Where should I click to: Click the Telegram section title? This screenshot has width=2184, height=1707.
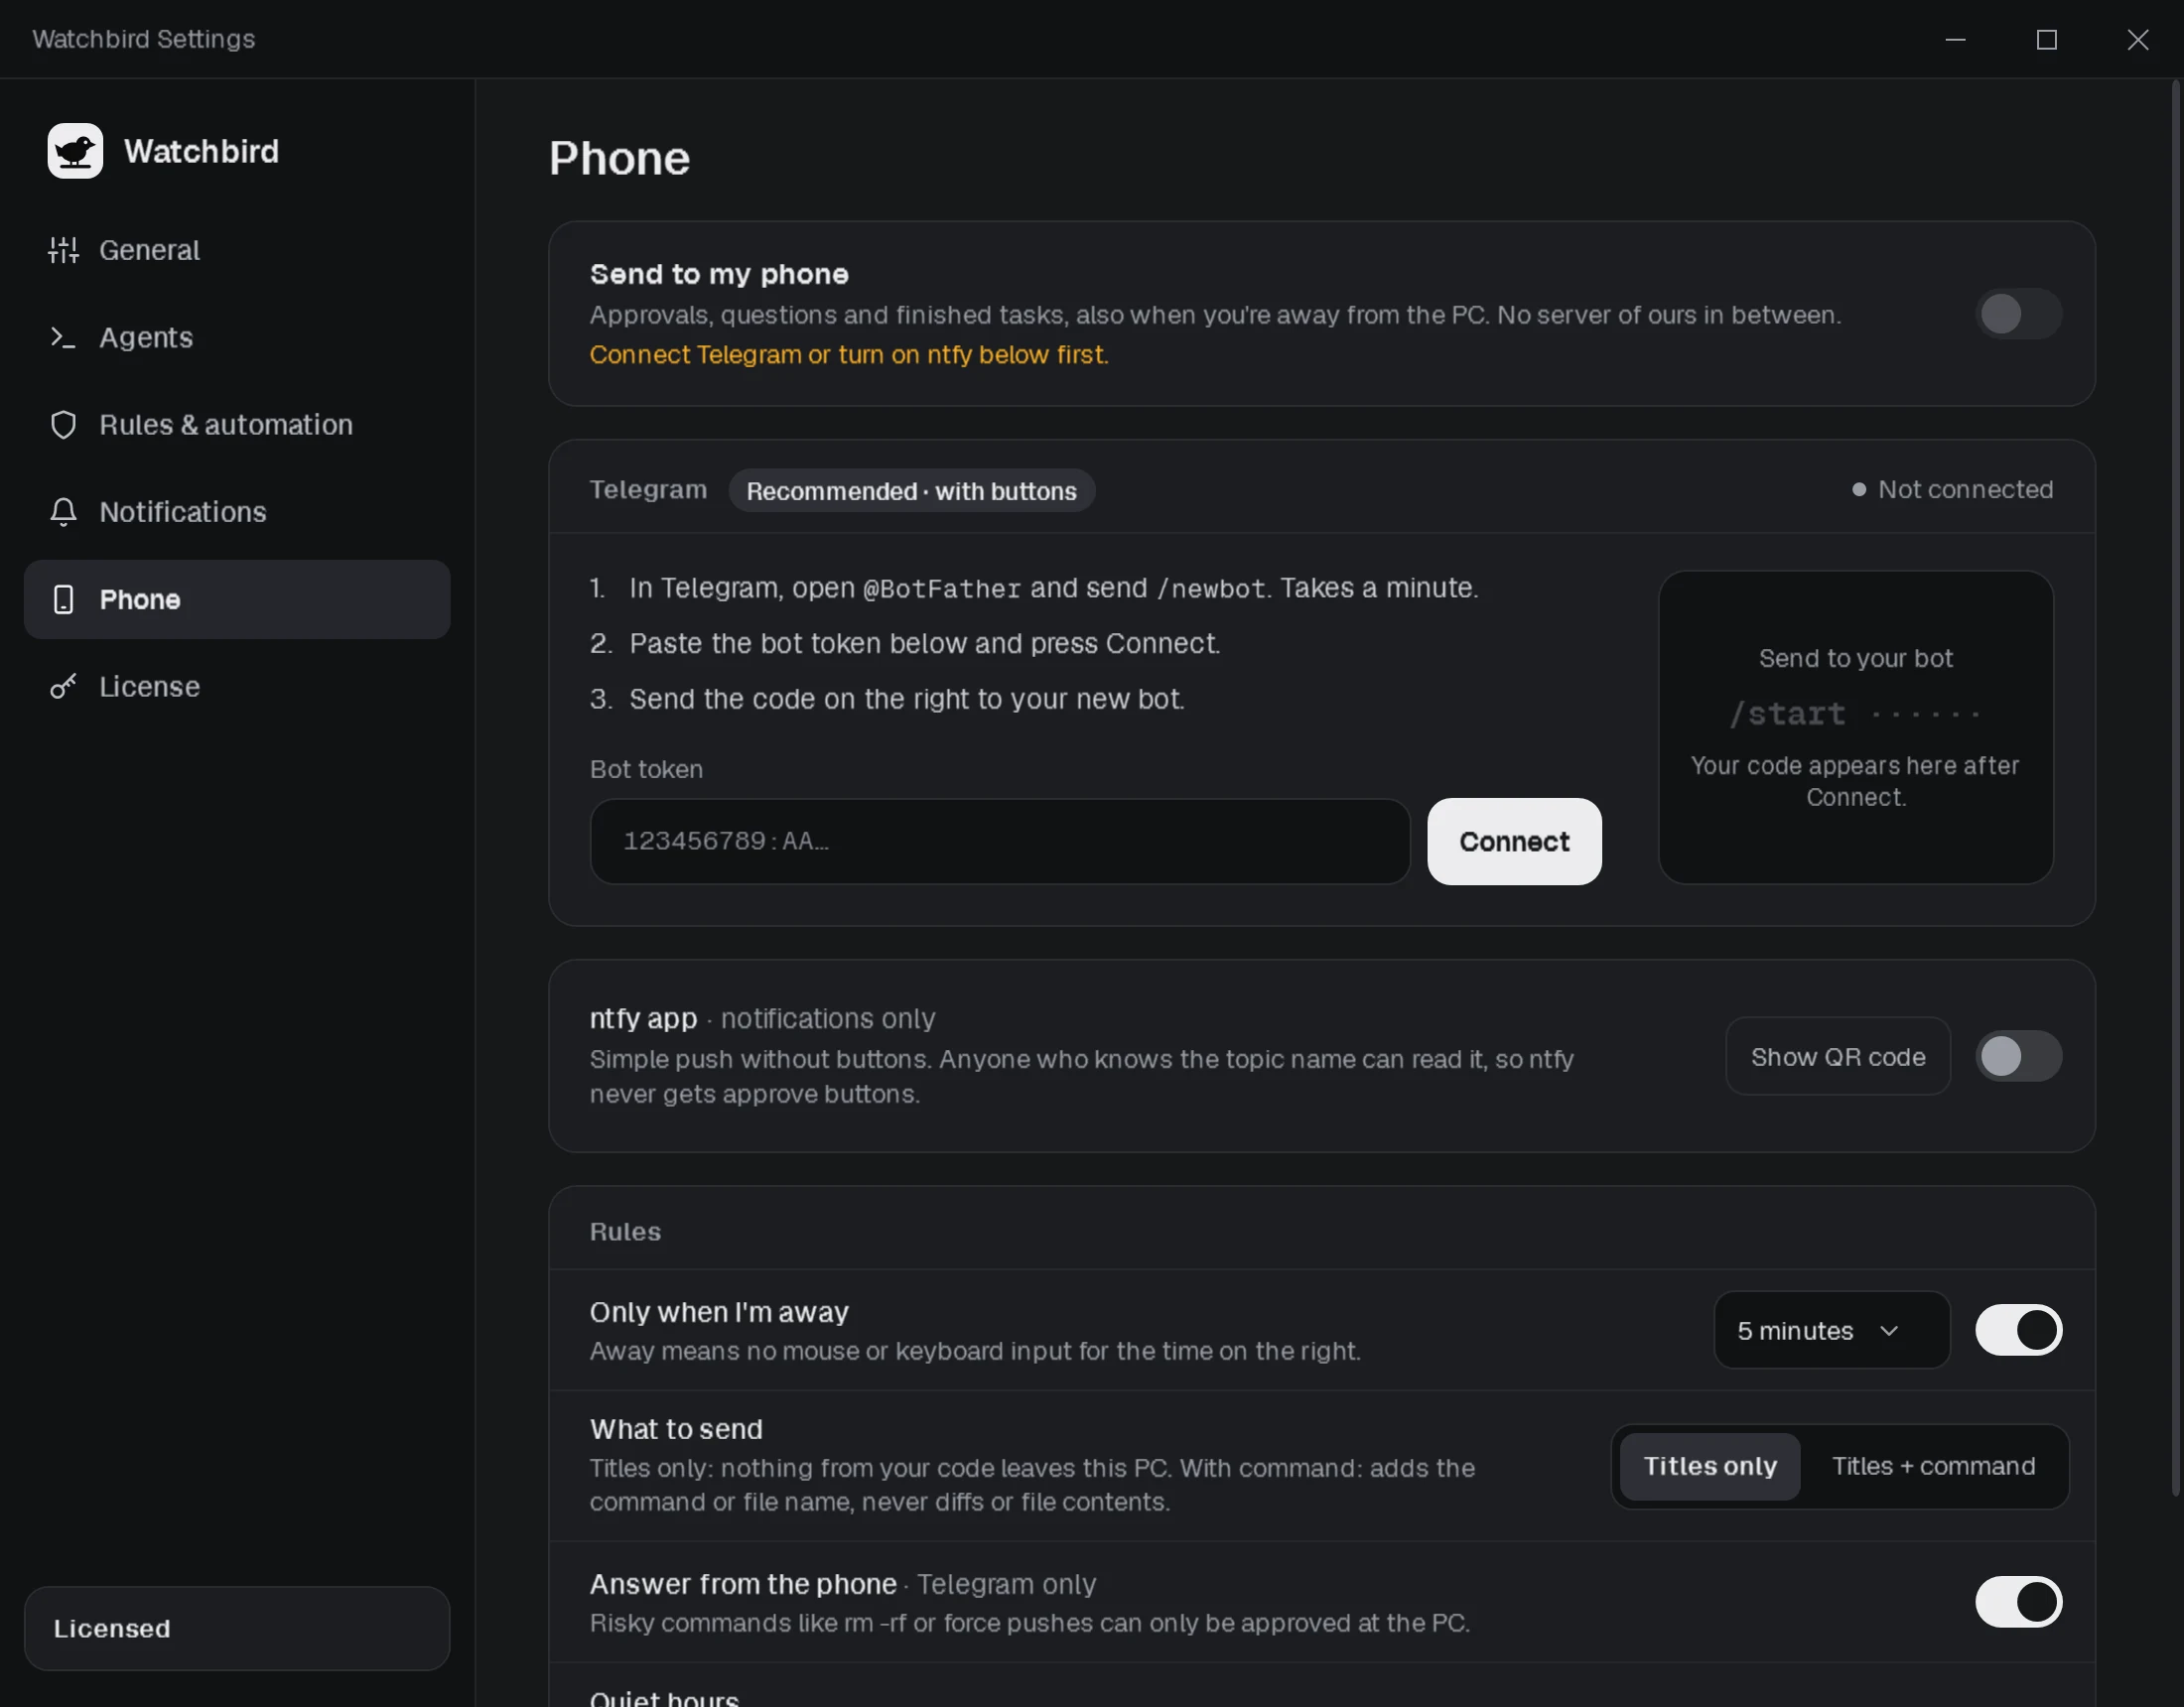(x=648, y=489)
